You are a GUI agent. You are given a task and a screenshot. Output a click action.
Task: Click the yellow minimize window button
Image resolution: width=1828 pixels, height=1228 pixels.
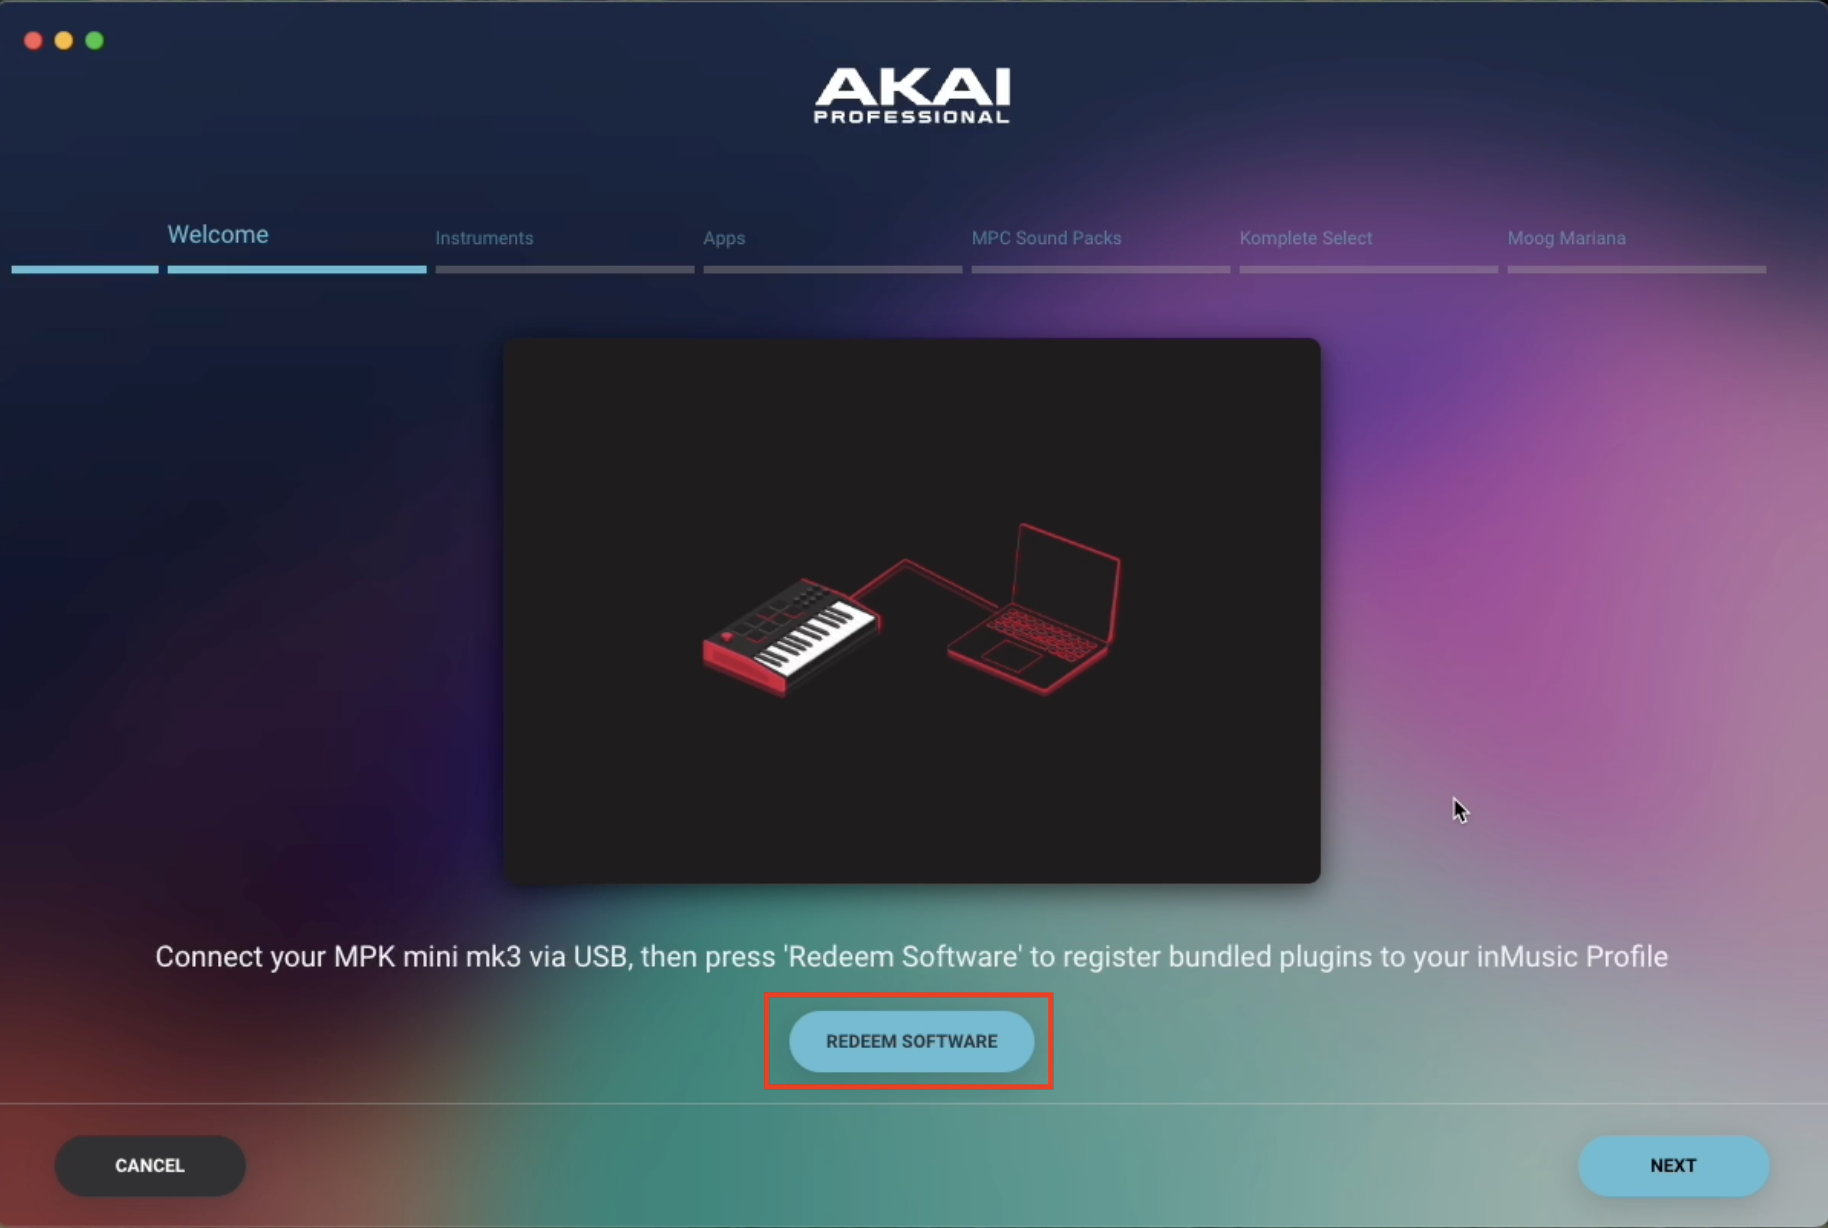point(64,40)
